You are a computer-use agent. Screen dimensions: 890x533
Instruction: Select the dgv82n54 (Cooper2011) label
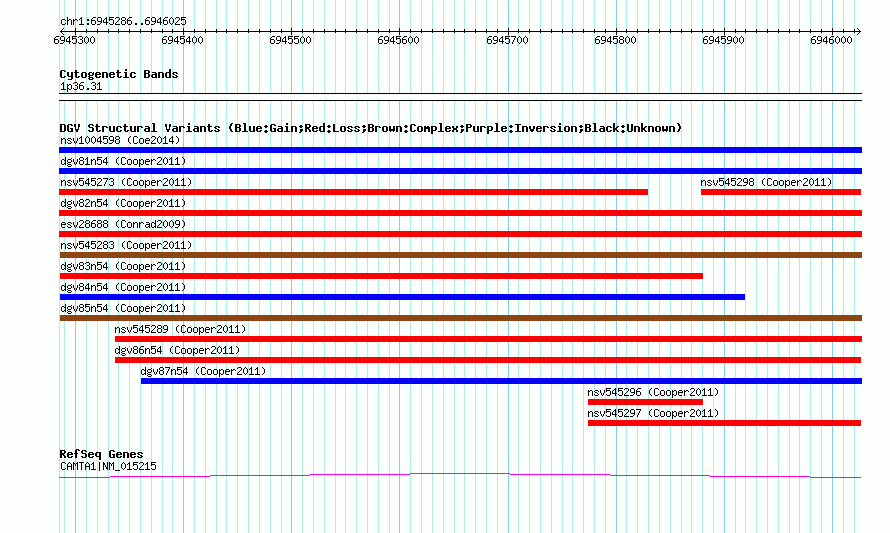[x=123, y=203]
